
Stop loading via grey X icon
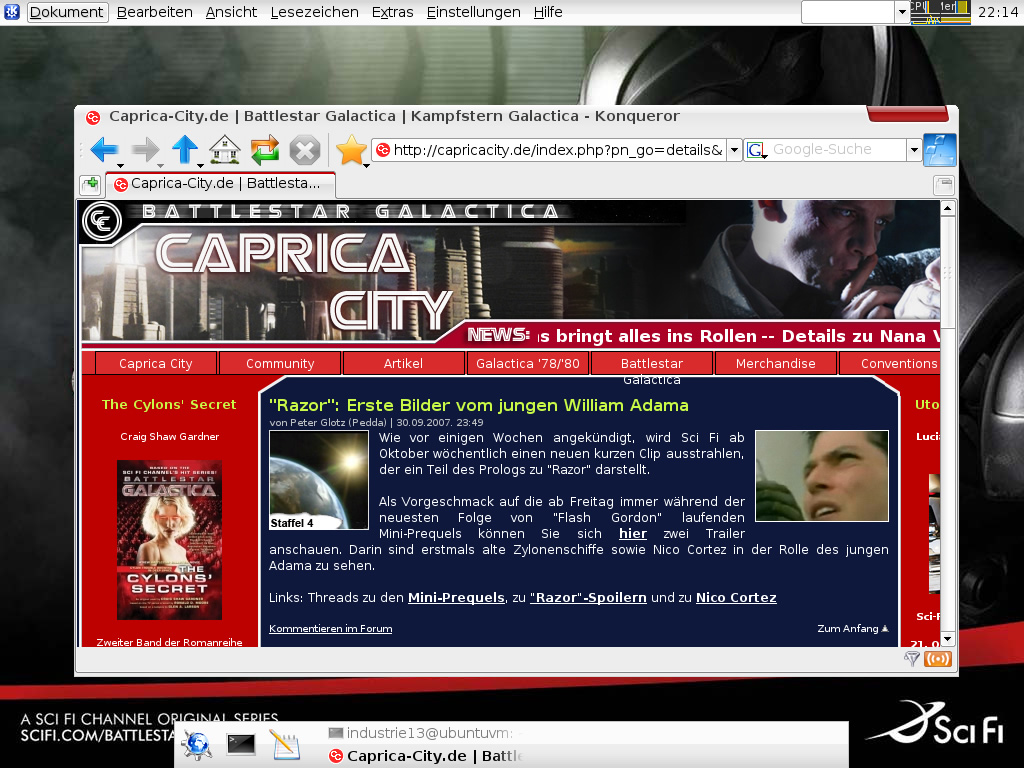[x=304, y=150]
